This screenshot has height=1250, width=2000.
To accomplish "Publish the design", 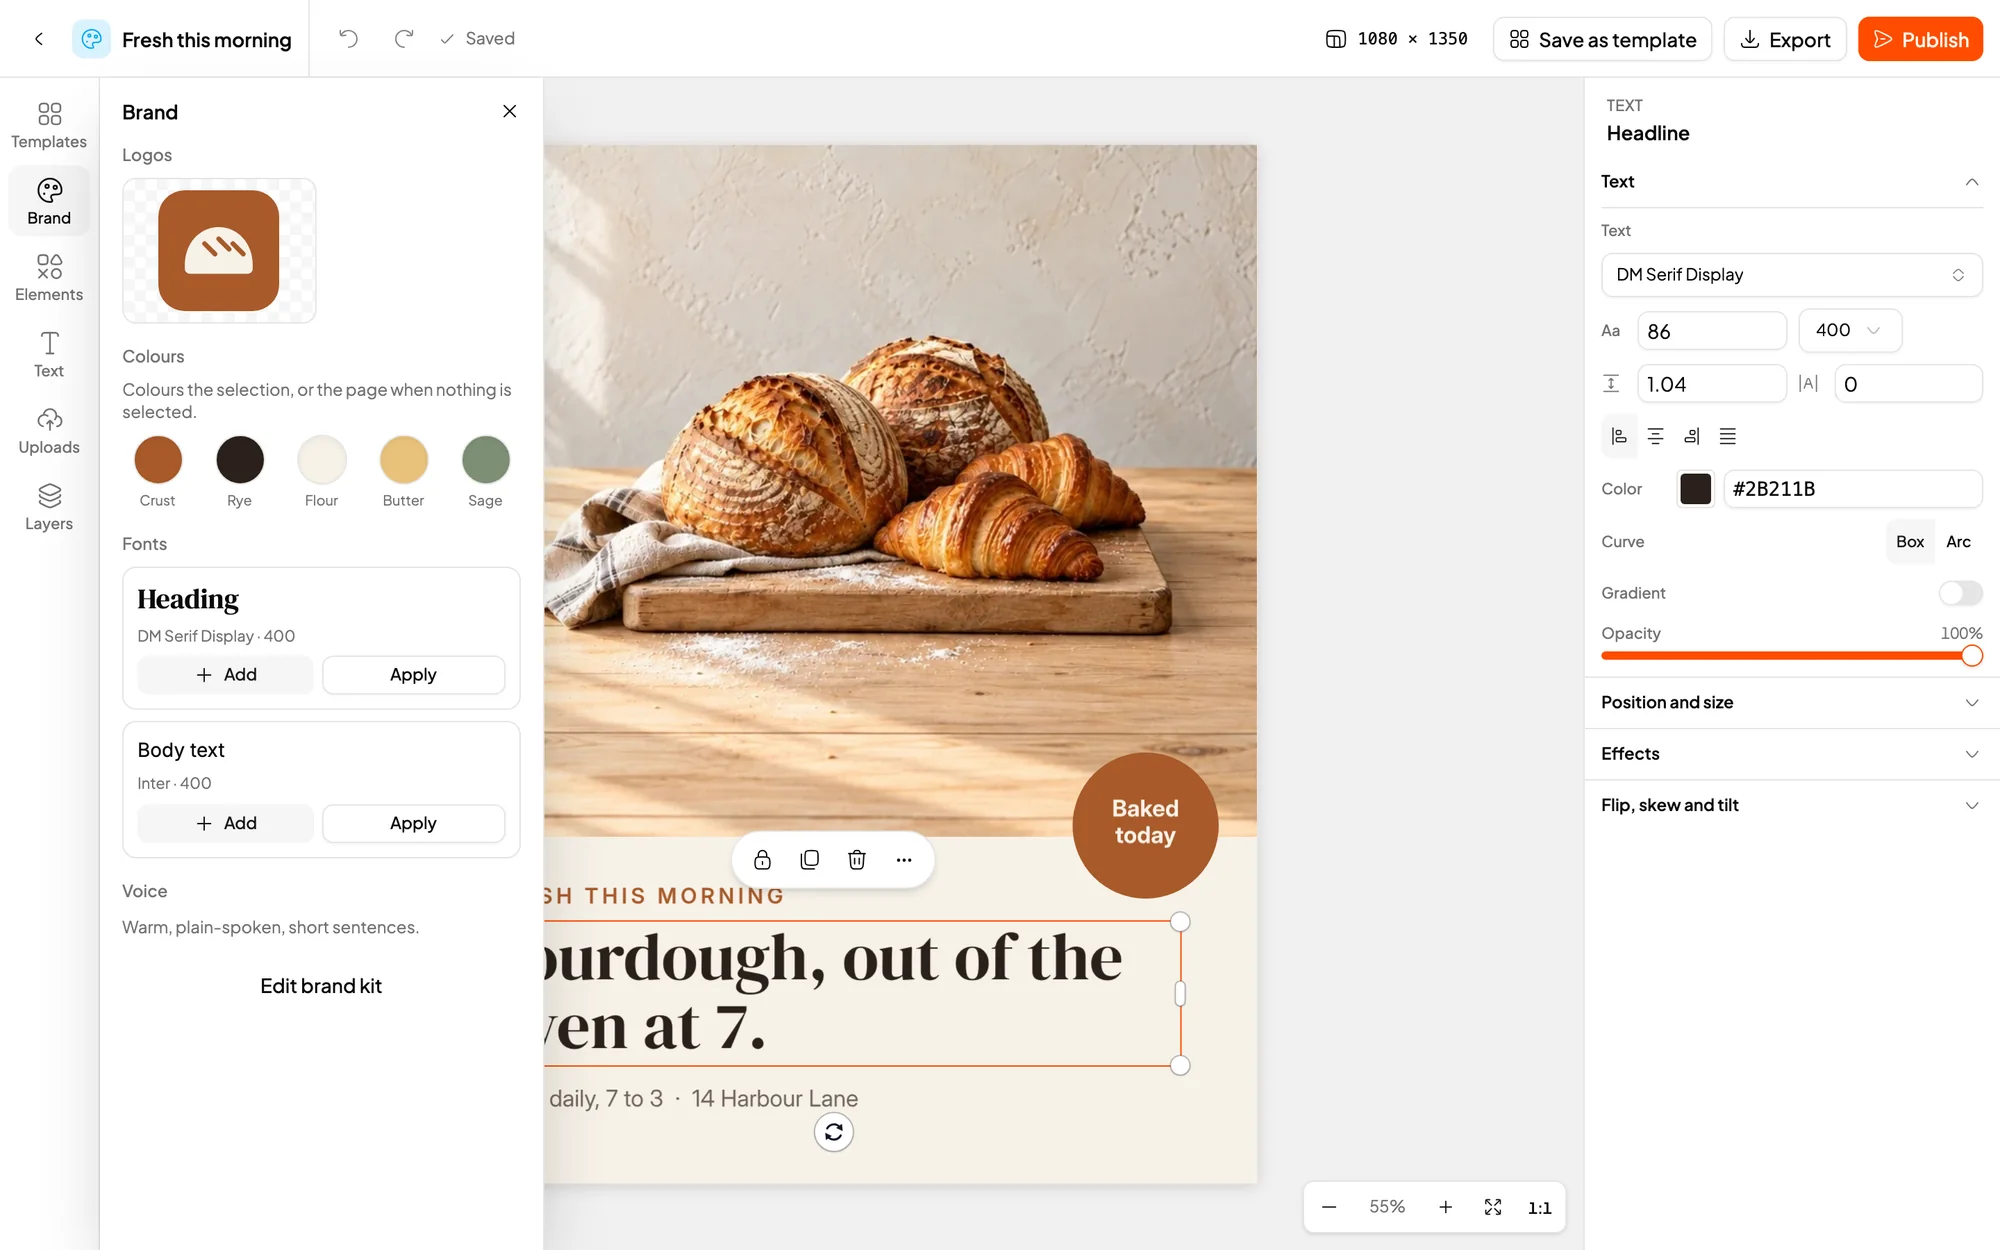I will point(1920,39).
